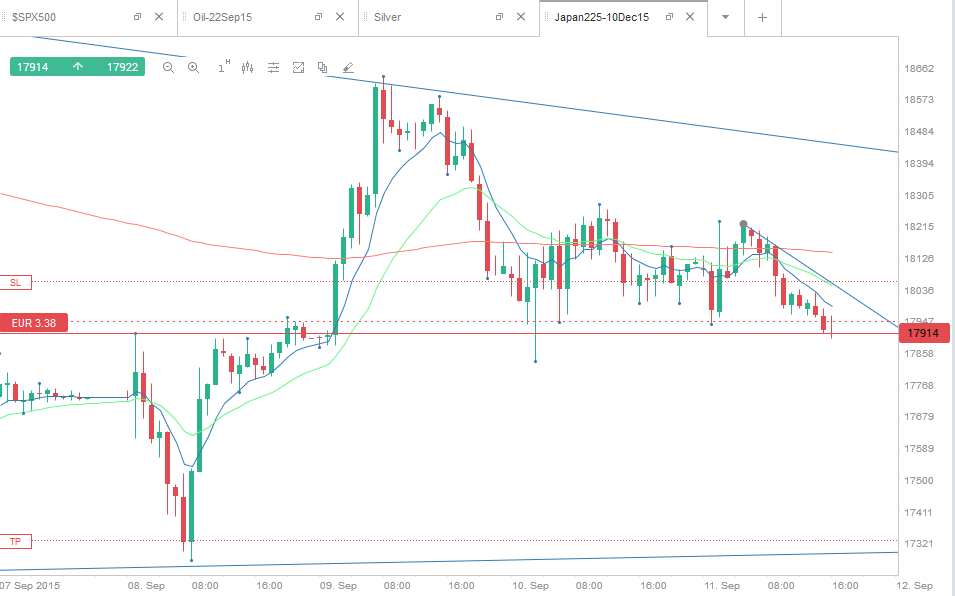
Task: Select the drawing pencil tool
Action: 348,68
